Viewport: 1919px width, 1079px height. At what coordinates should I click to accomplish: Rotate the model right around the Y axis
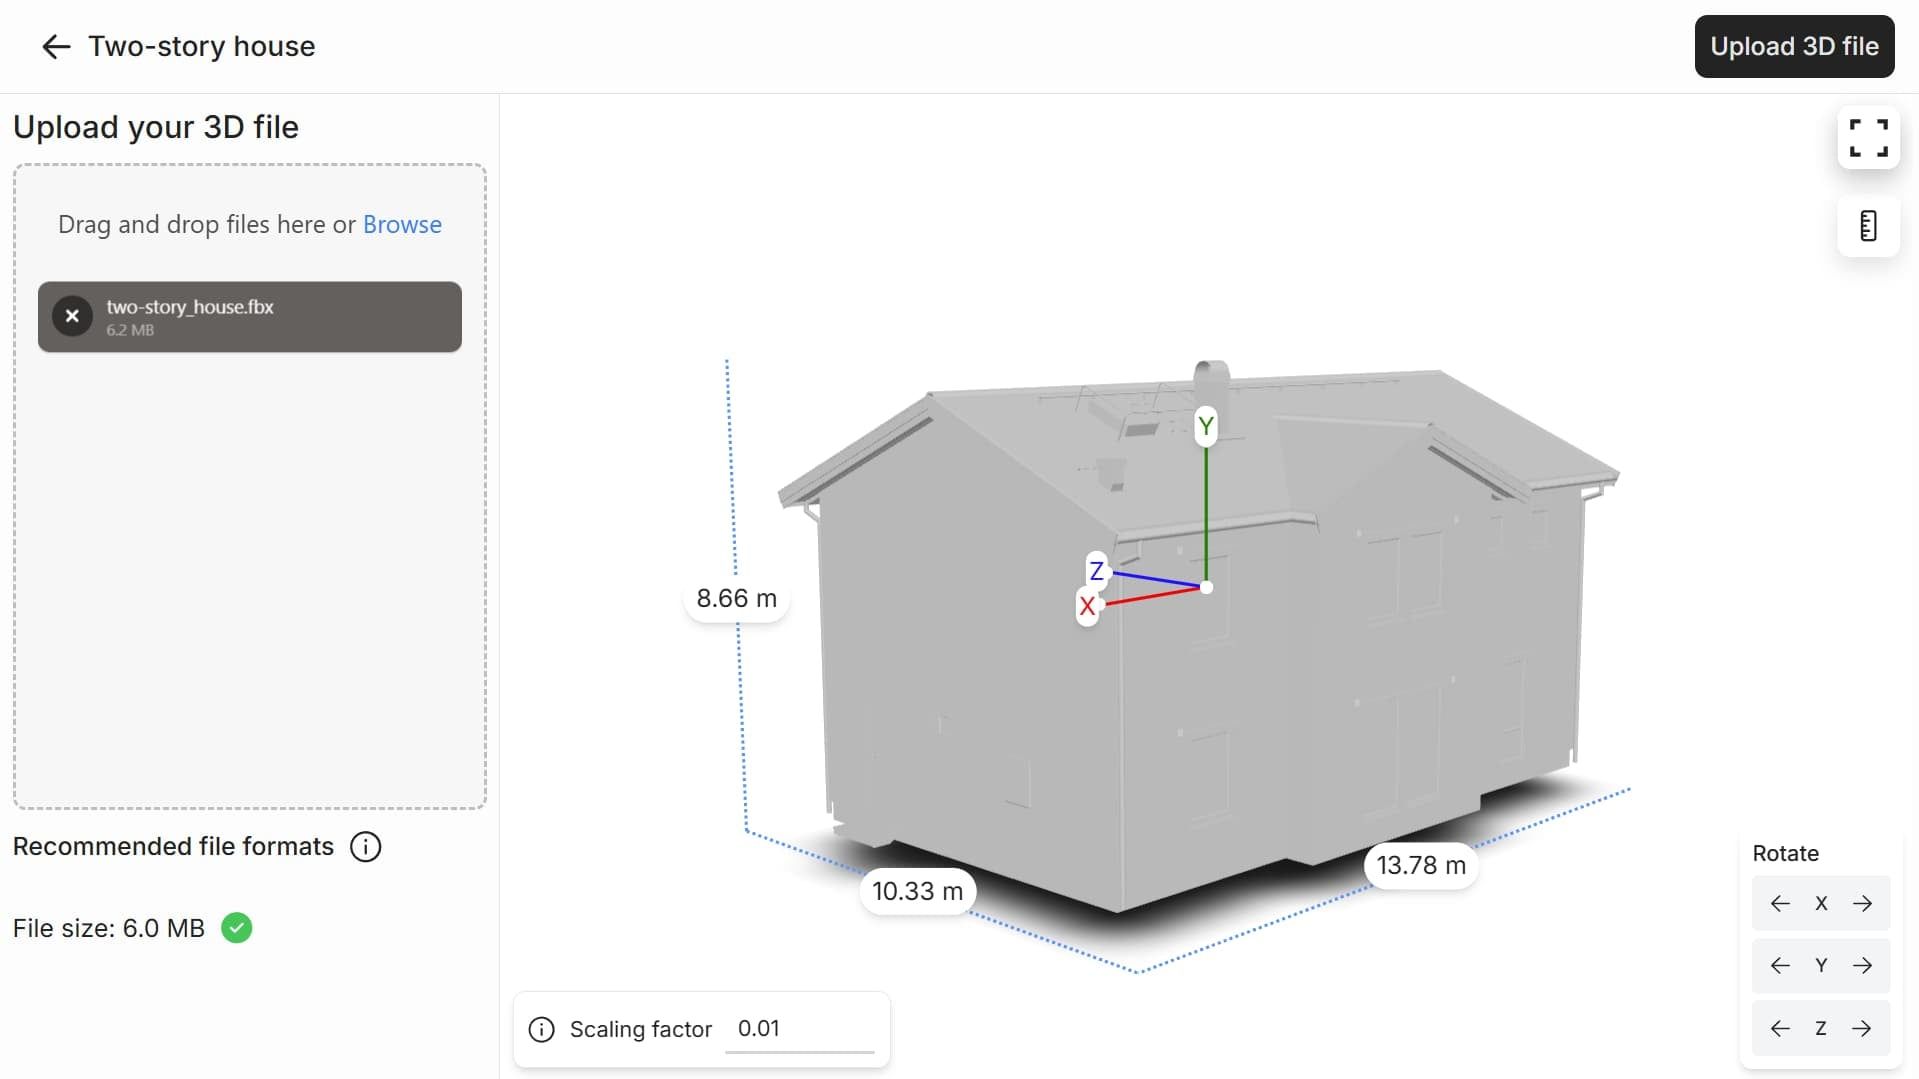1864,965
